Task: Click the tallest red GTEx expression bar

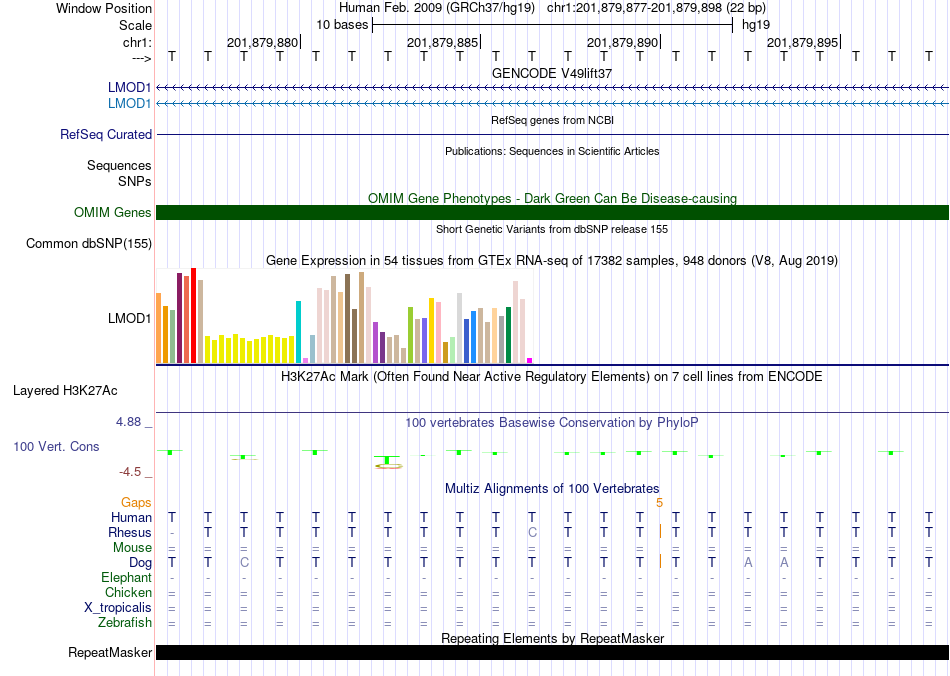Action: 193,316
